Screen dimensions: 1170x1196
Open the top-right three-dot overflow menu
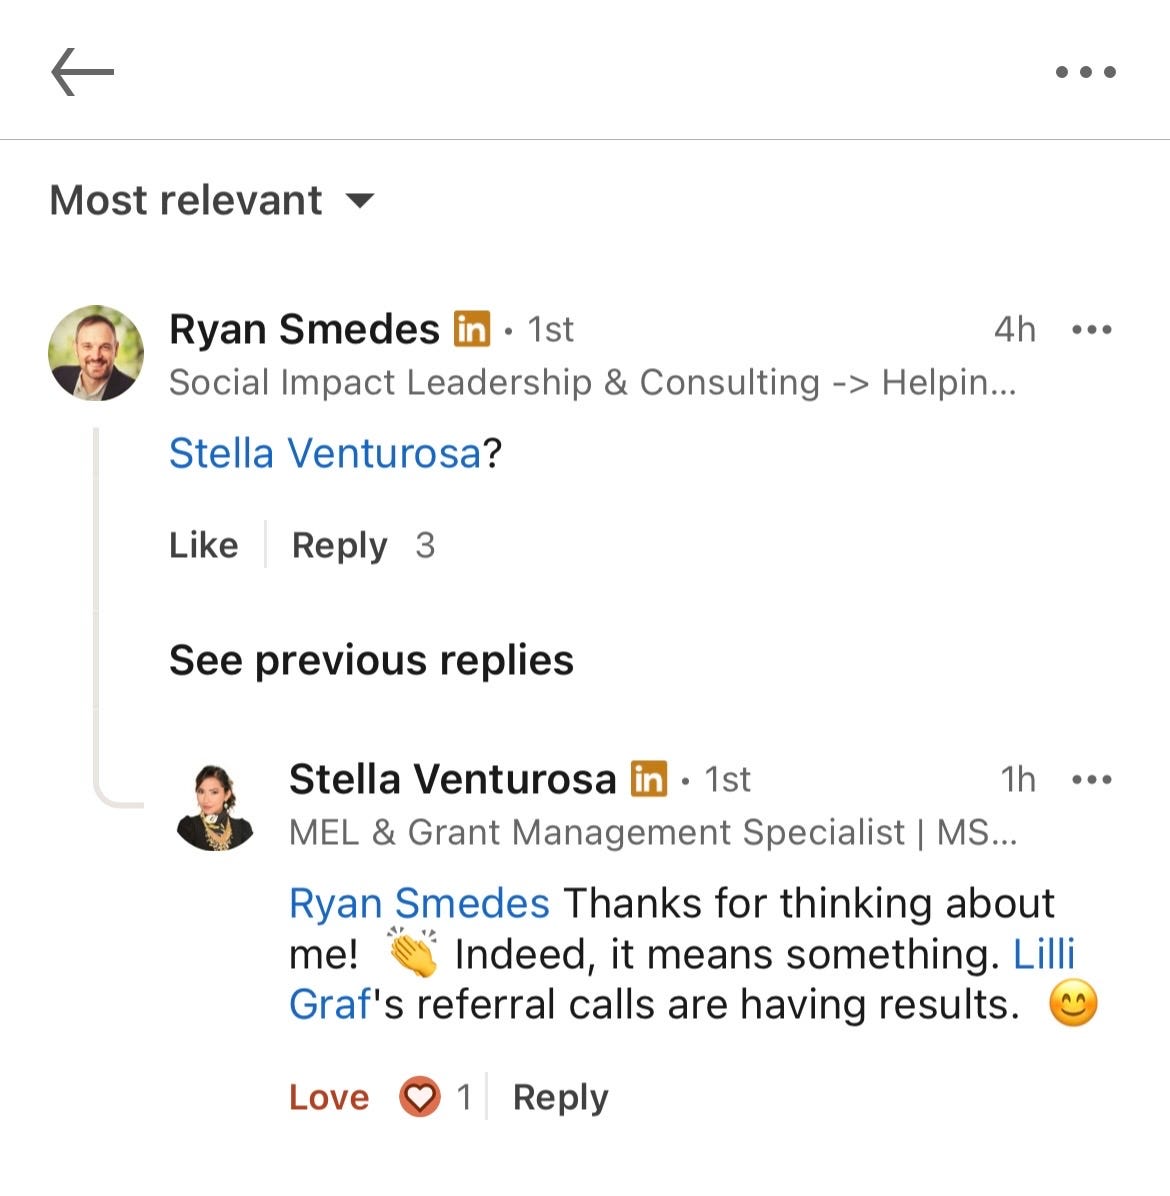coord(1085,72)
